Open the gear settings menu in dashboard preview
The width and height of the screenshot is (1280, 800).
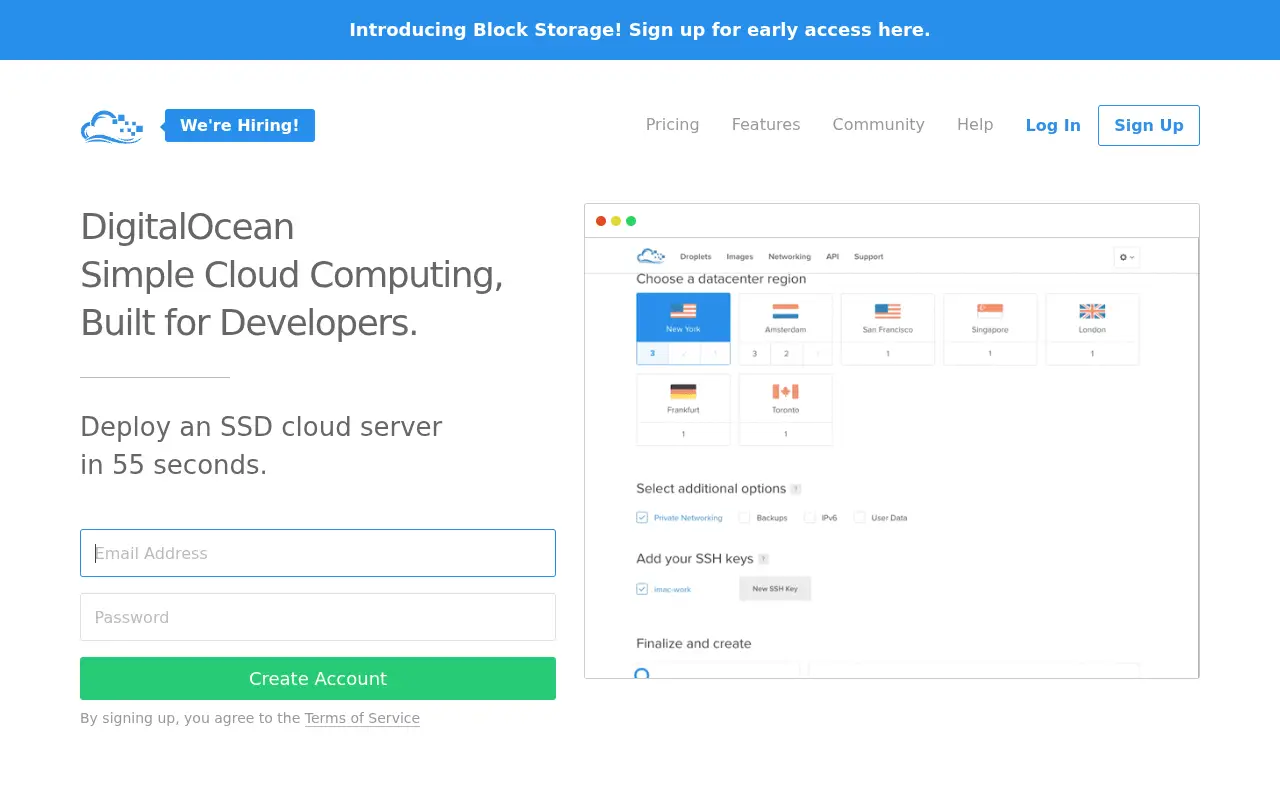[x=1127, y=257]
